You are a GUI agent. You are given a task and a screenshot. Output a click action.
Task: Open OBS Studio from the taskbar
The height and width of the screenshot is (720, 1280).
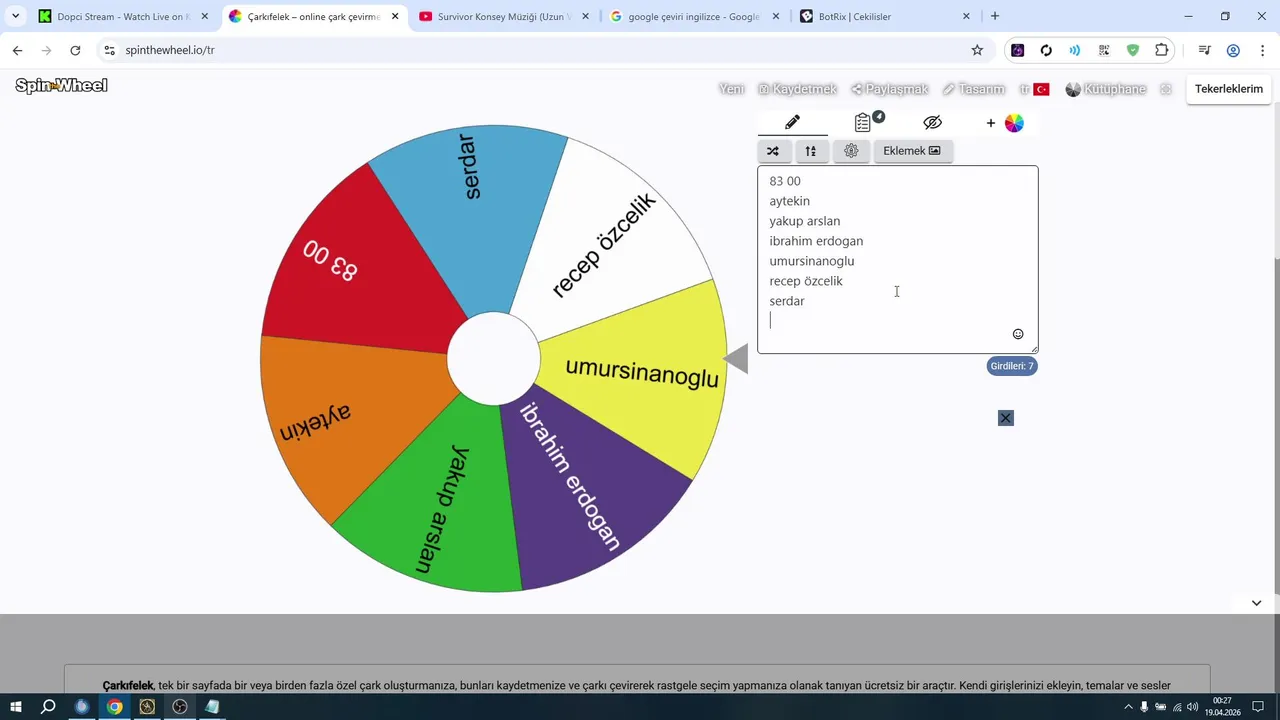pyautogui.click(x=180, y=707)
